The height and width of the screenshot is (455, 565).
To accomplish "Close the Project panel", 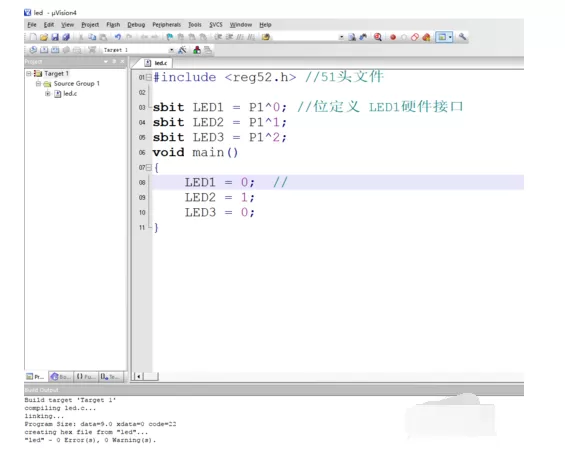I will 122,62.
